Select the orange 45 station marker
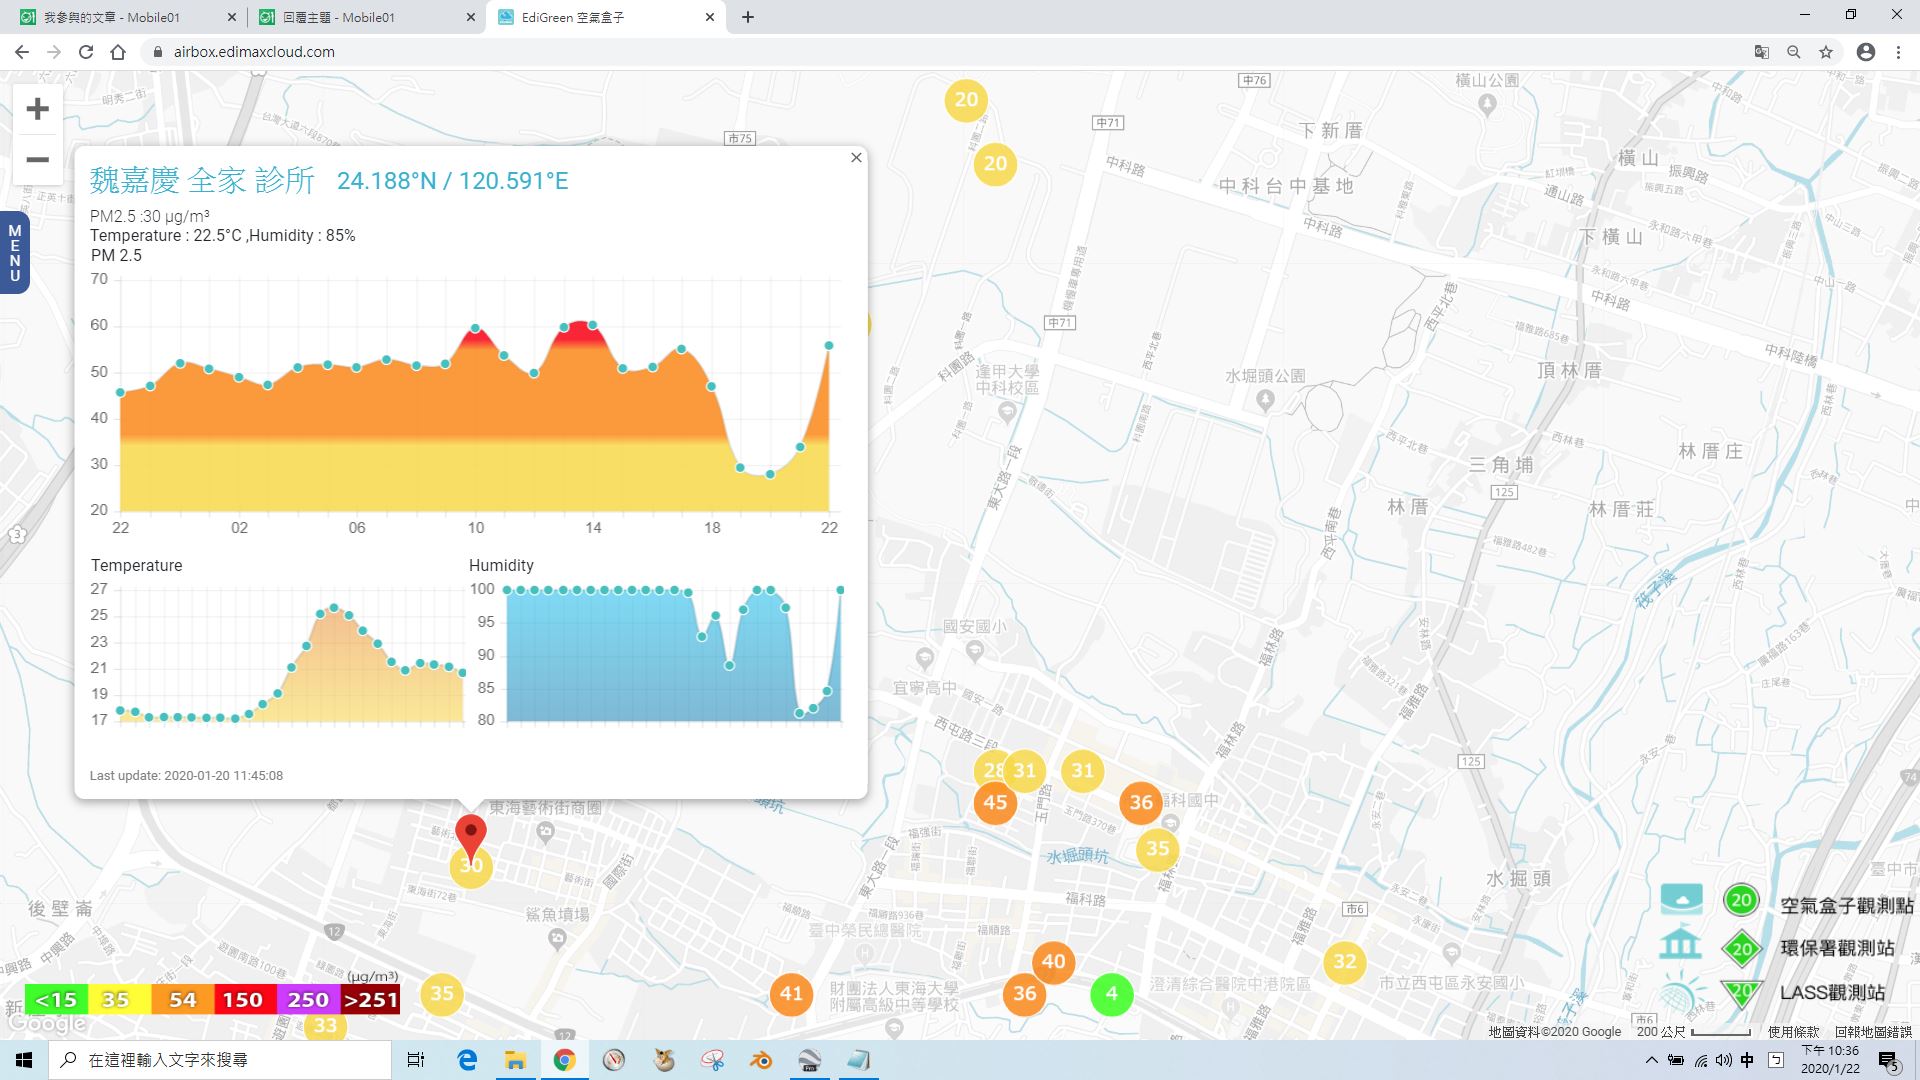Viewport: 1920px width, 1080px height. click(995, 802)
